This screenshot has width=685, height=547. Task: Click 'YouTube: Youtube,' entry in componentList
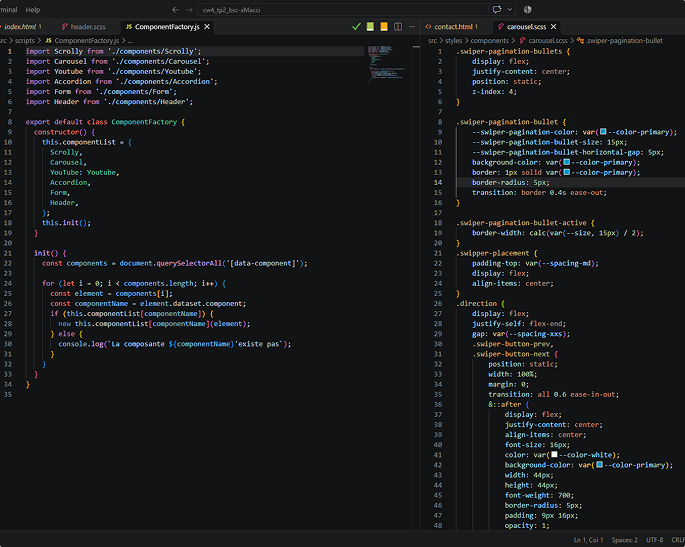pos(84,172)
